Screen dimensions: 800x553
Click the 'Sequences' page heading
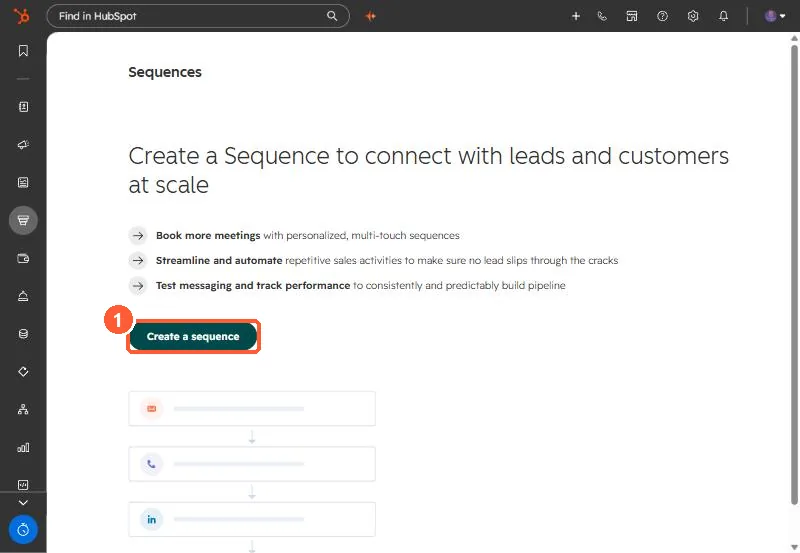coord(165,72)
